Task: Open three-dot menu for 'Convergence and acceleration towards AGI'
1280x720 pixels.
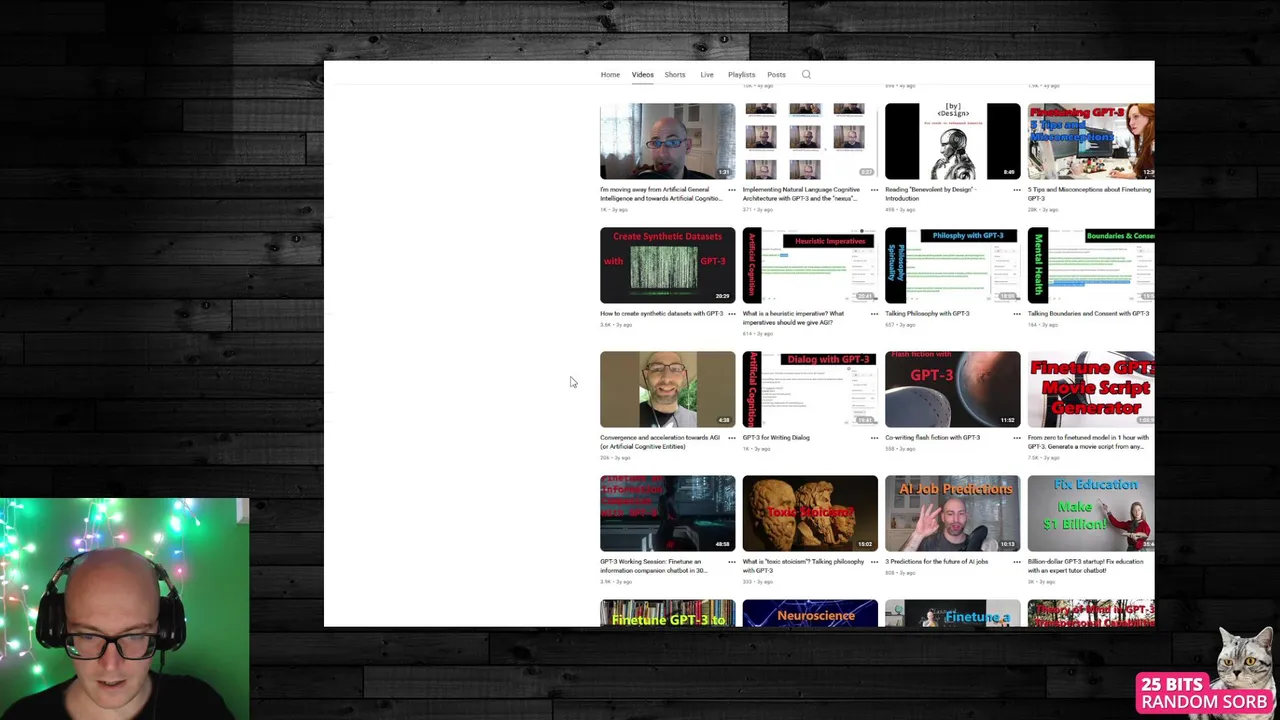Action: [732, 437]
